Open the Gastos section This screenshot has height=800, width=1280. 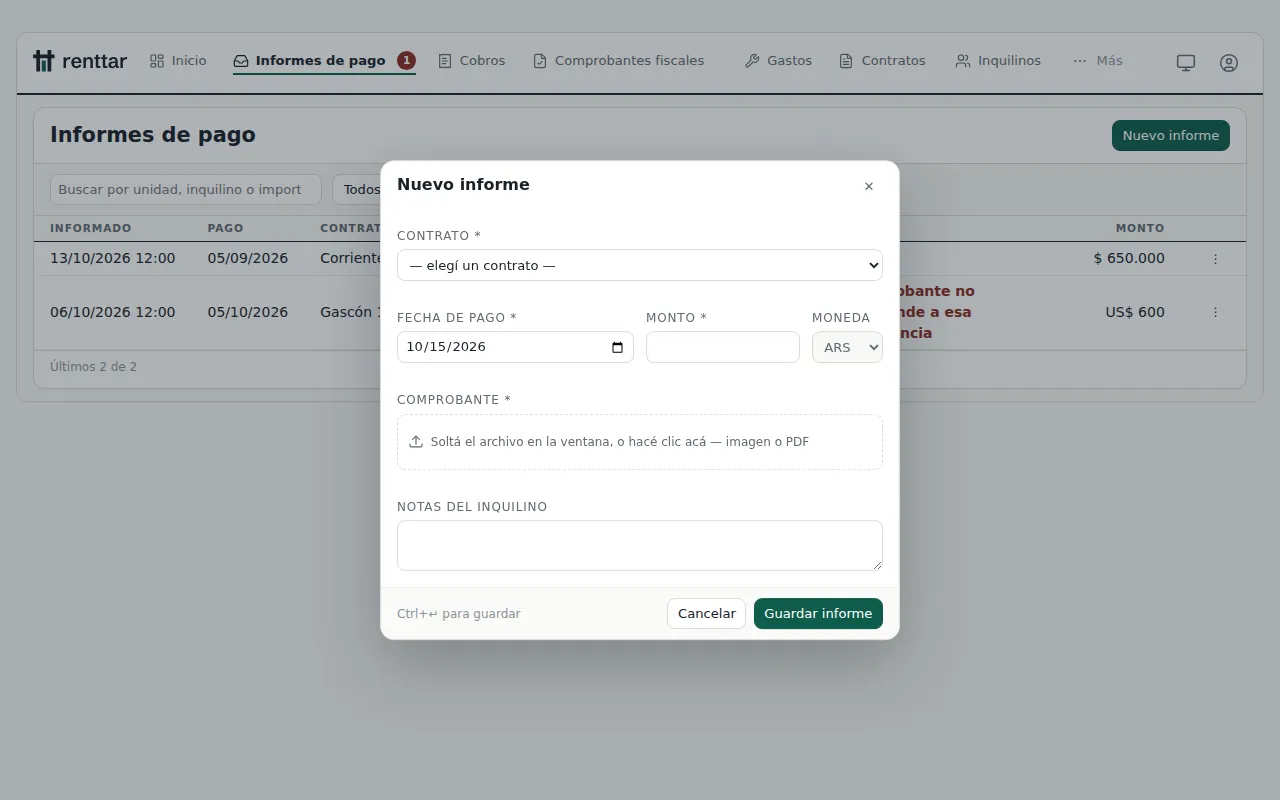coord(778,61)
